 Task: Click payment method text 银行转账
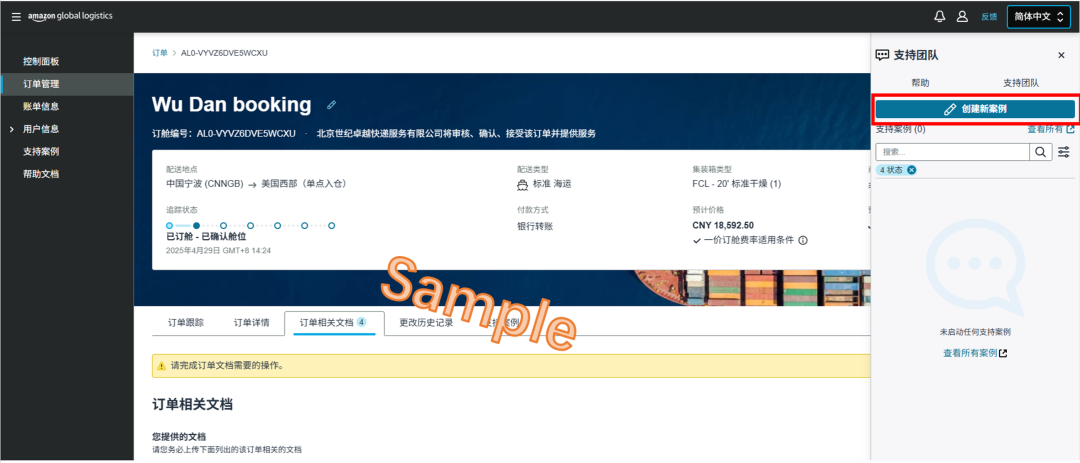pyautogui.click(x=535, y=225)
